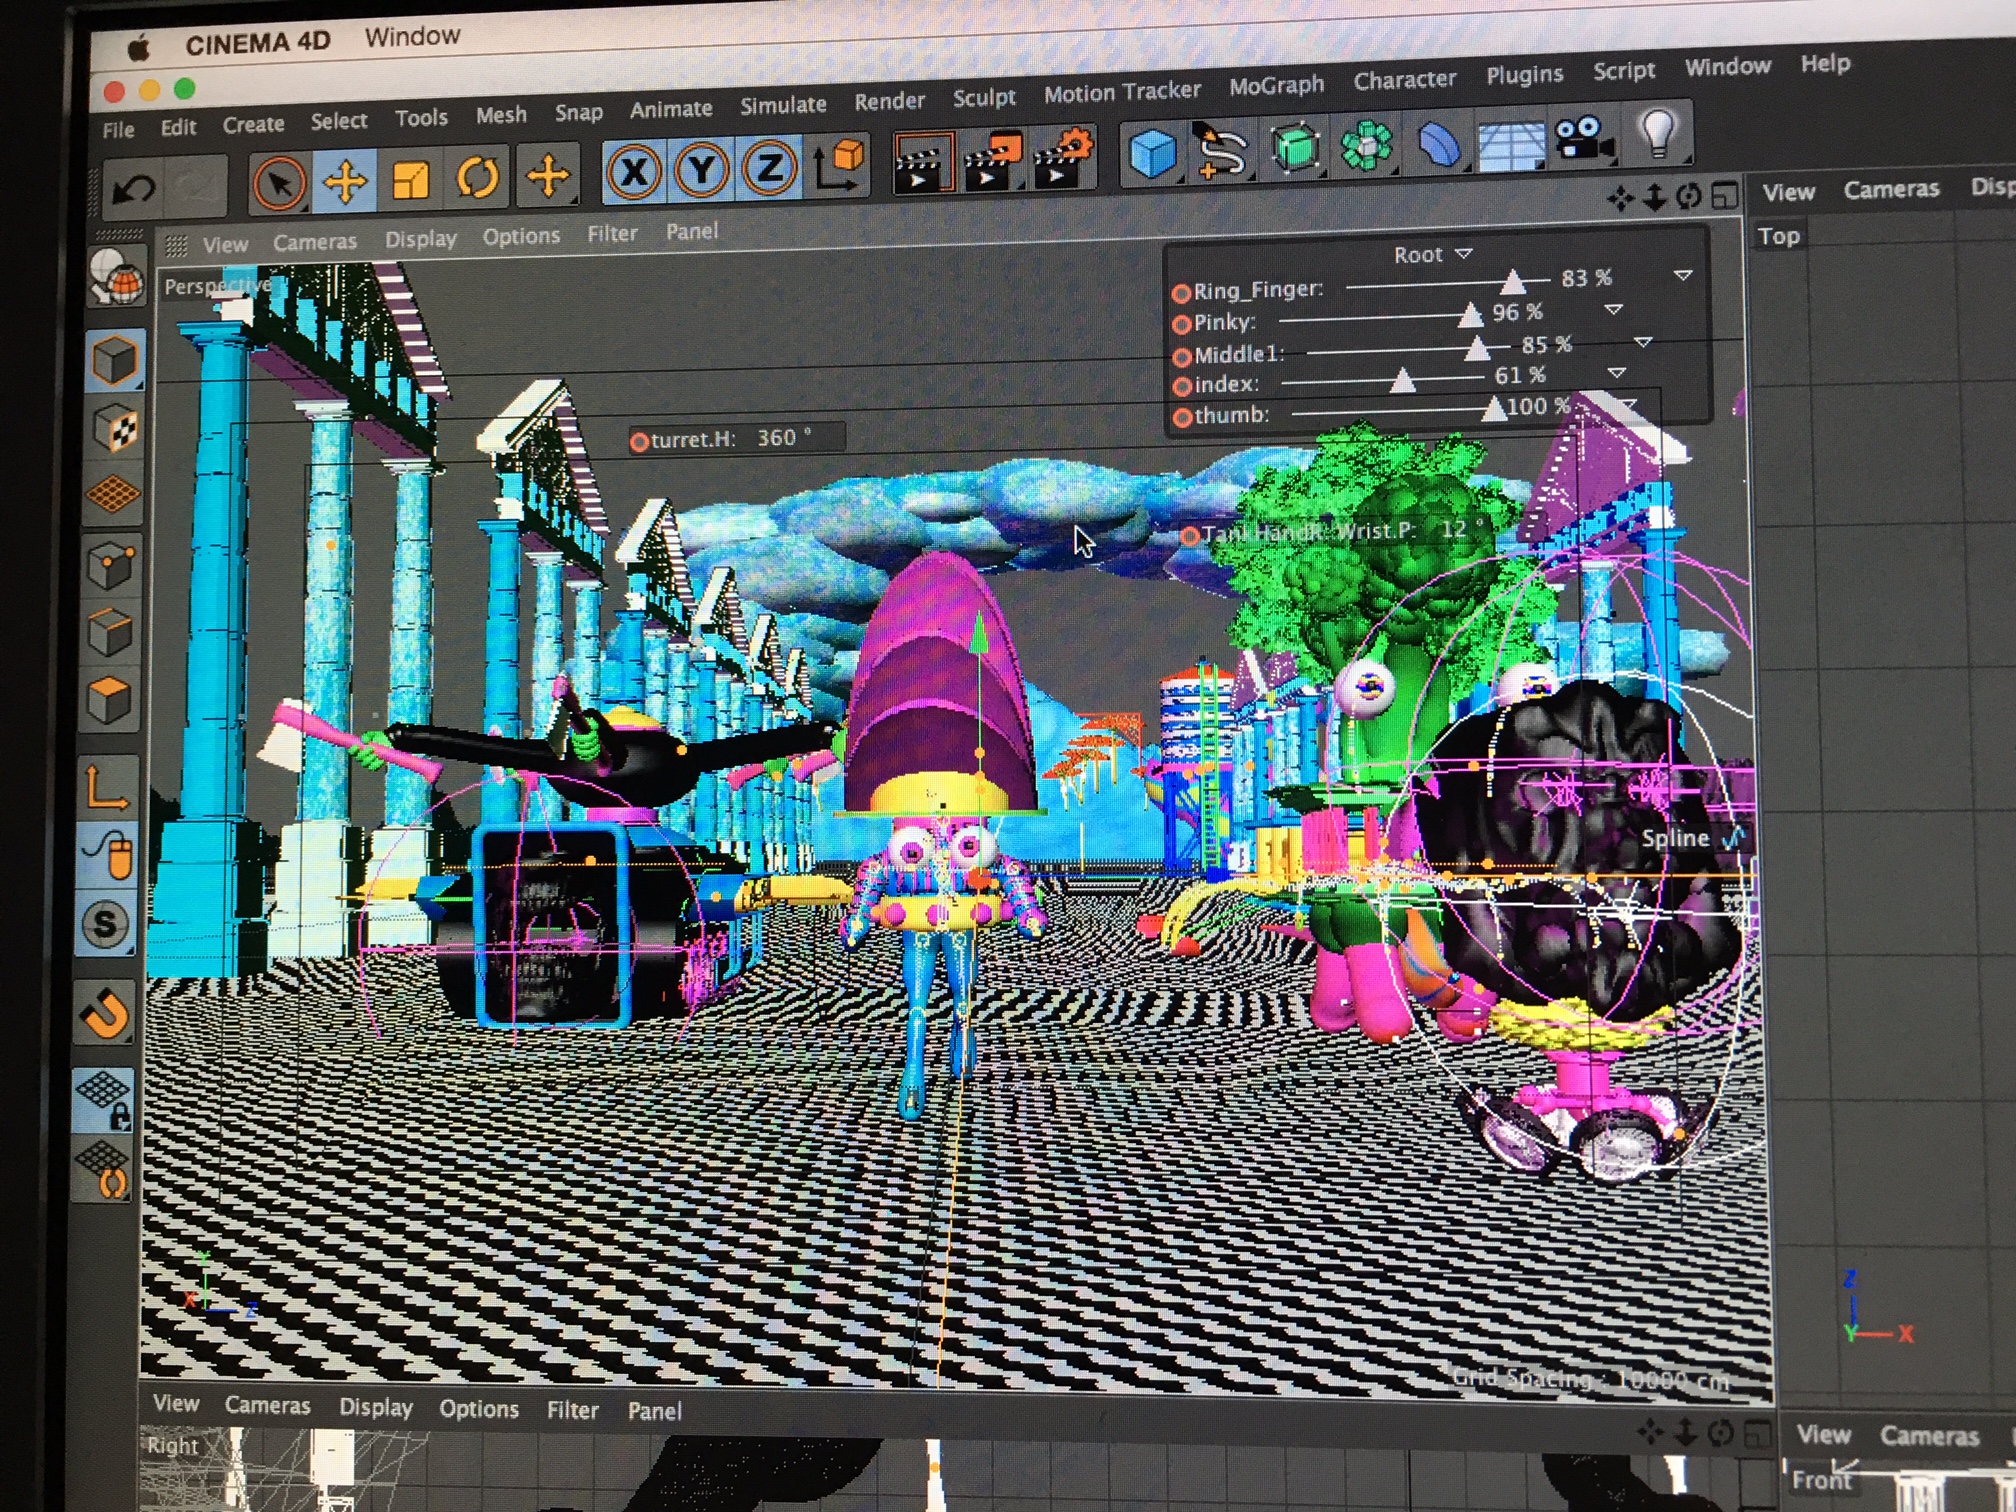Select the Move tool in the toolbar
This screenshot has height=1512, width=2016.
[344, 183]
